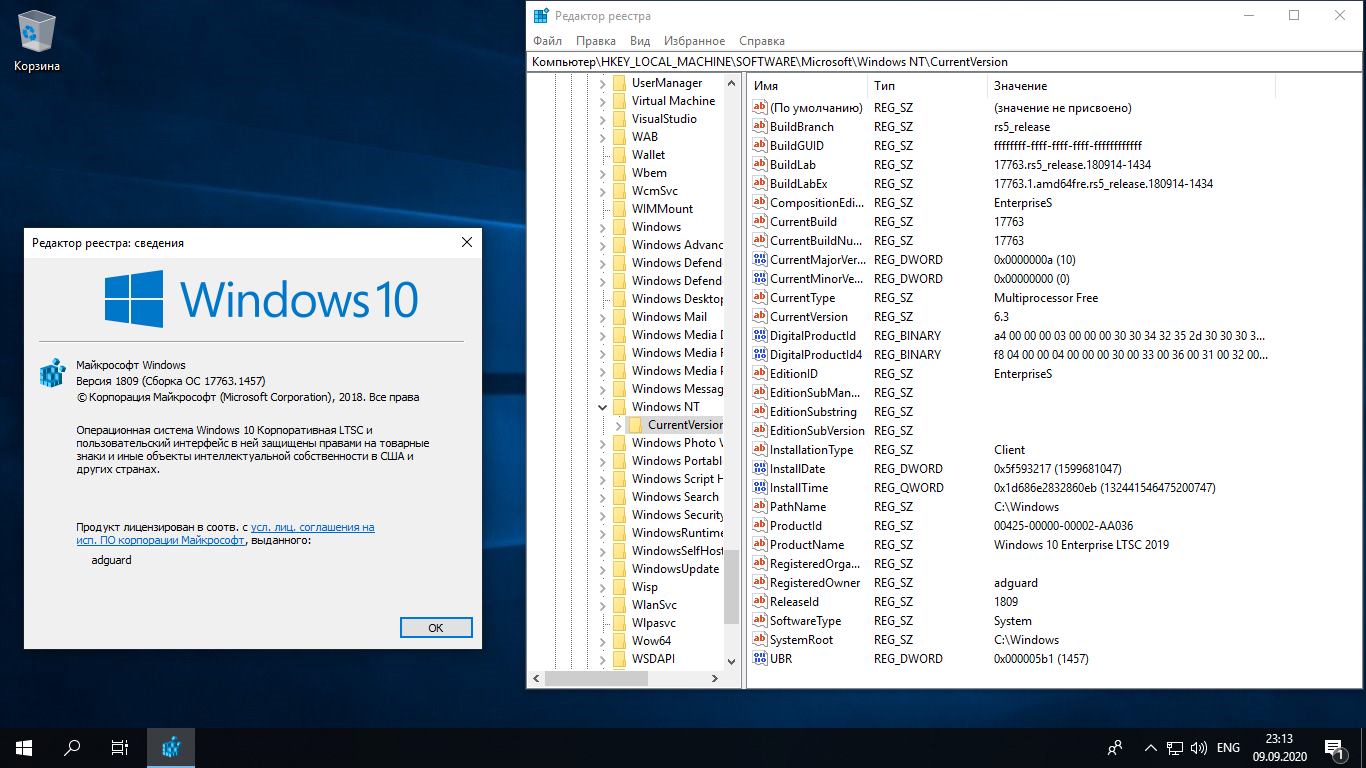Open the license agreement link

click(x=226, y=534)
